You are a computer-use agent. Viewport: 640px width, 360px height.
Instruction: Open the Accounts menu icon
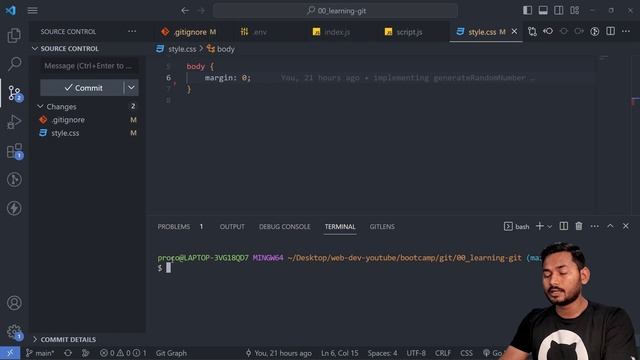click(14, 303)
